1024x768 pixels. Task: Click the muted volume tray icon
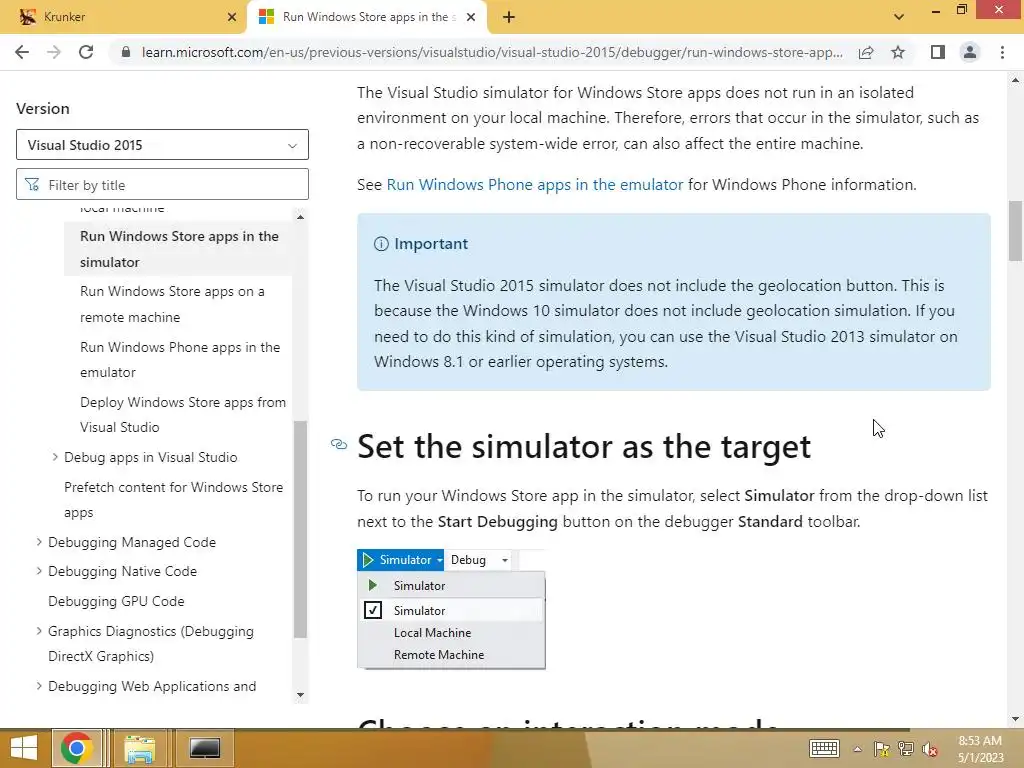tap(930, 749)
